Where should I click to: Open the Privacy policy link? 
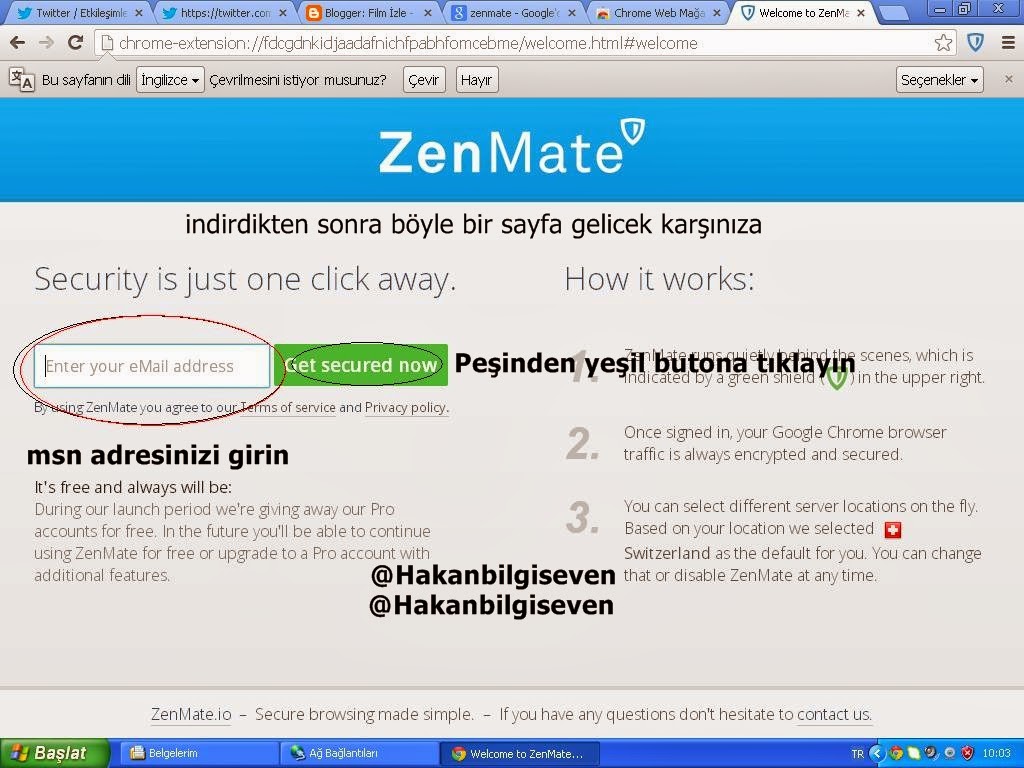pyautogui.click(x=406, y=408)
